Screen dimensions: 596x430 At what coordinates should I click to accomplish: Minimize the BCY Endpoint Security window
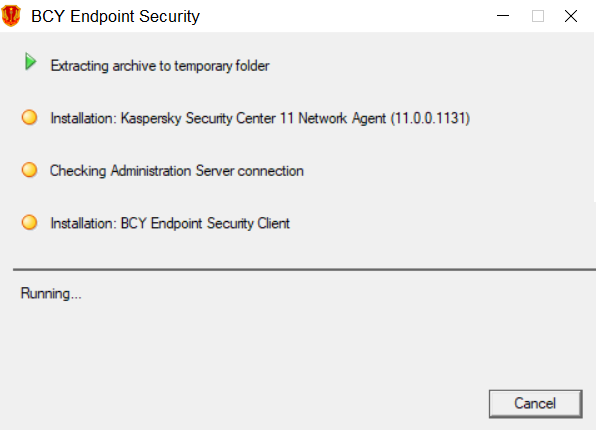[x=503, y=16]
